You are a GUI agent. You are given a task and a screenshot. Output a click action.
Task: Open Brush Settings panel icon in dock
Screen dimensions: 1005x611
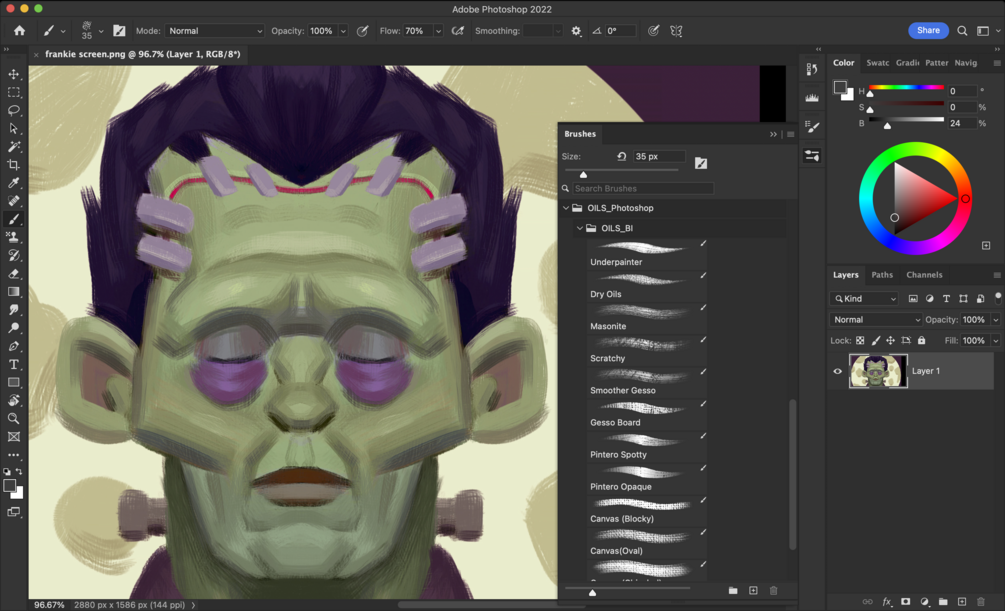coord(812,127)
